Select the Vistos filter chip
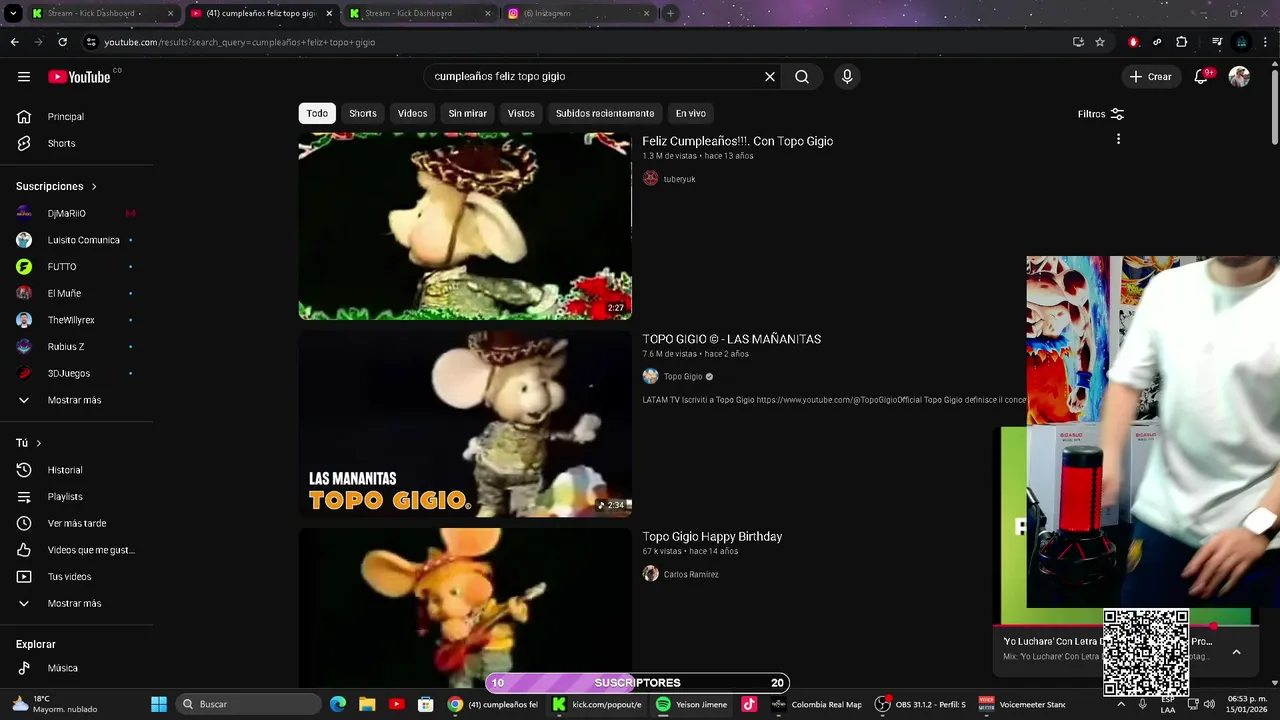 click(521, 113)
